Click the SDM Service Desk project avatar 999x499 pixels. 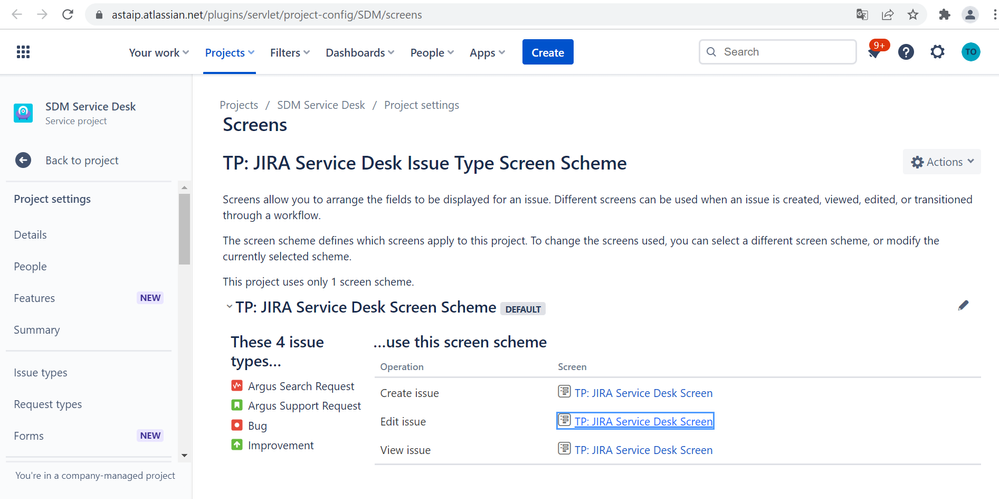coord(24,113)
